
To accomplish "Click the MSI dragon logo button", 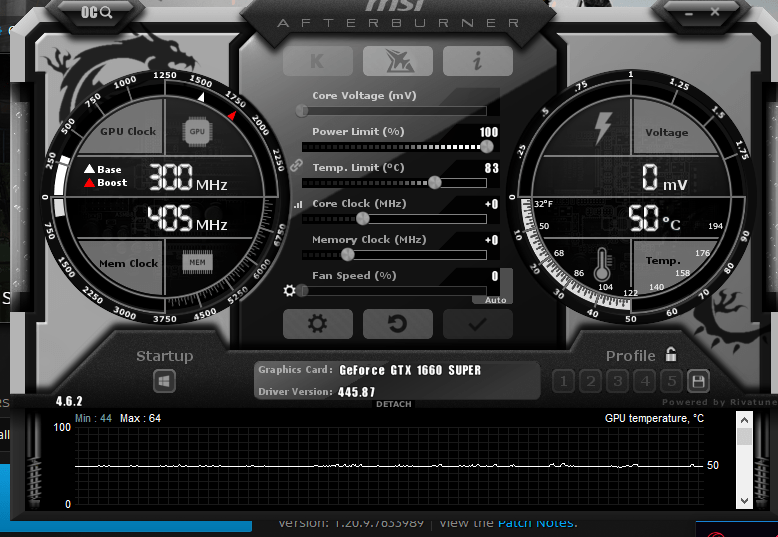I will tap(398, 61).
